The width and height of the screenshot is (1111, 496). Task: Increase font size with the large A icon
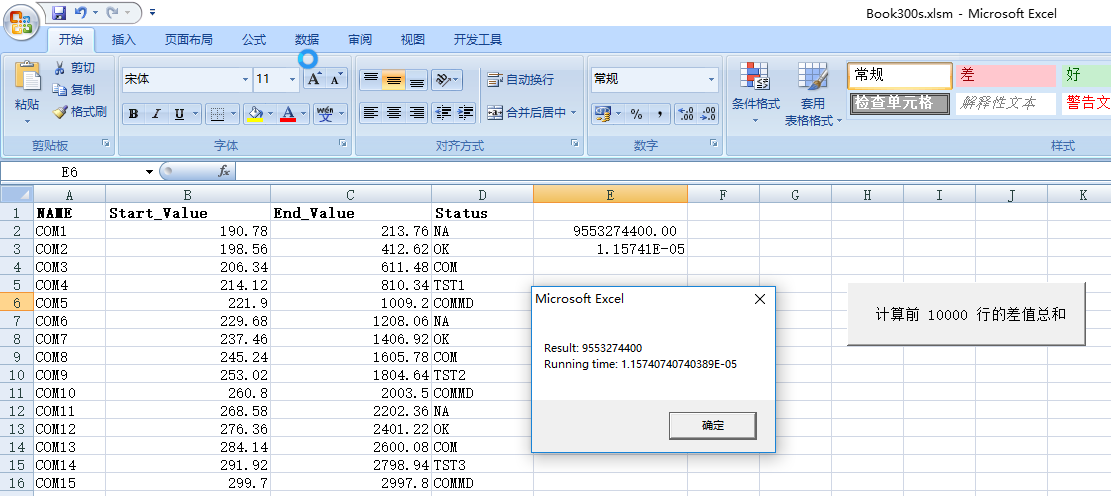tap(314, 79)
